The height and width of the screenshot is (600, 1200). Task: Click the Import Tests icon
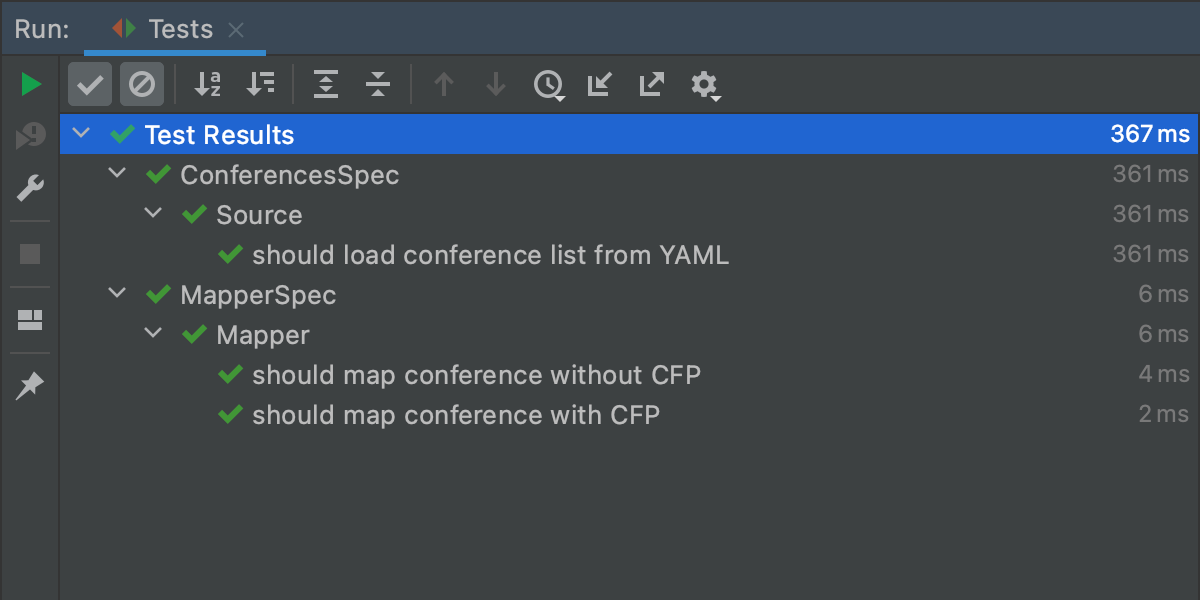click(x=599, y=85)
